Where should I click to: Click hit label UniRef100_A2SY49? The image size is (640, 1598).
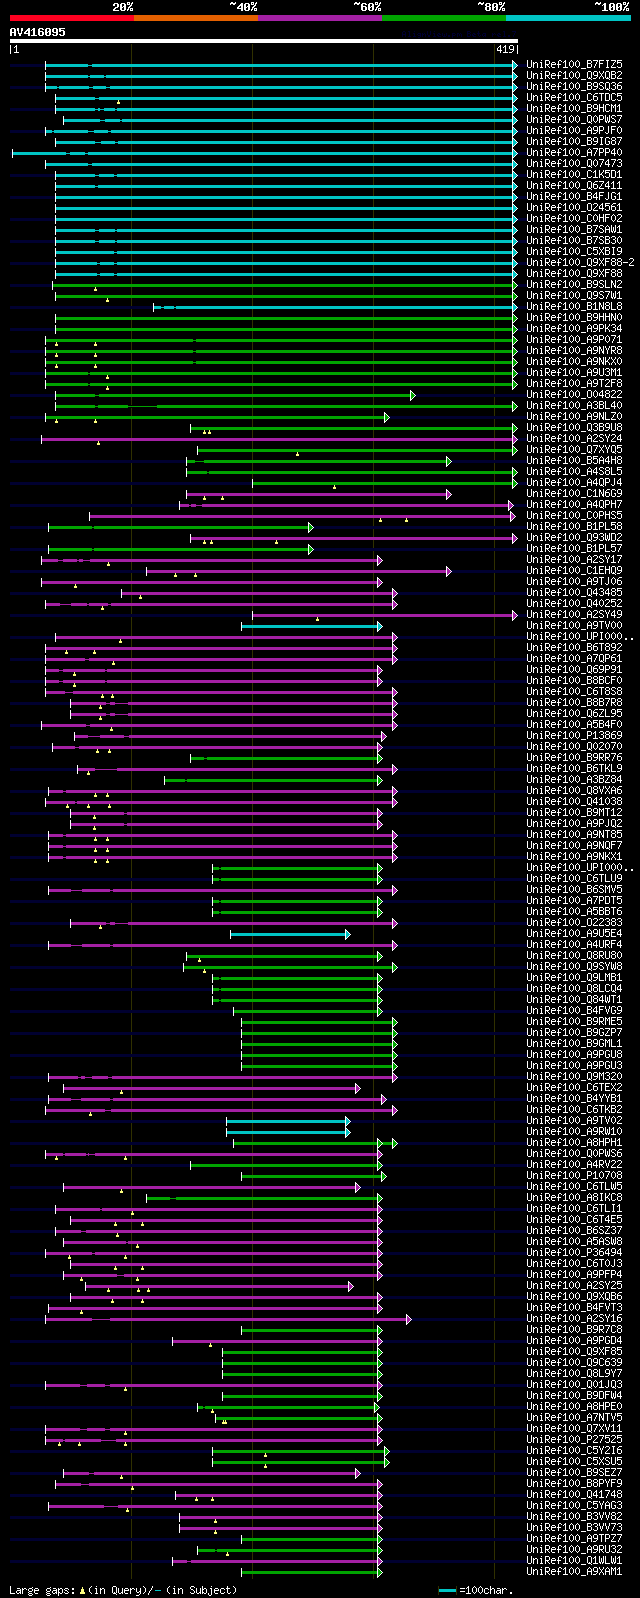click(574, 614)
